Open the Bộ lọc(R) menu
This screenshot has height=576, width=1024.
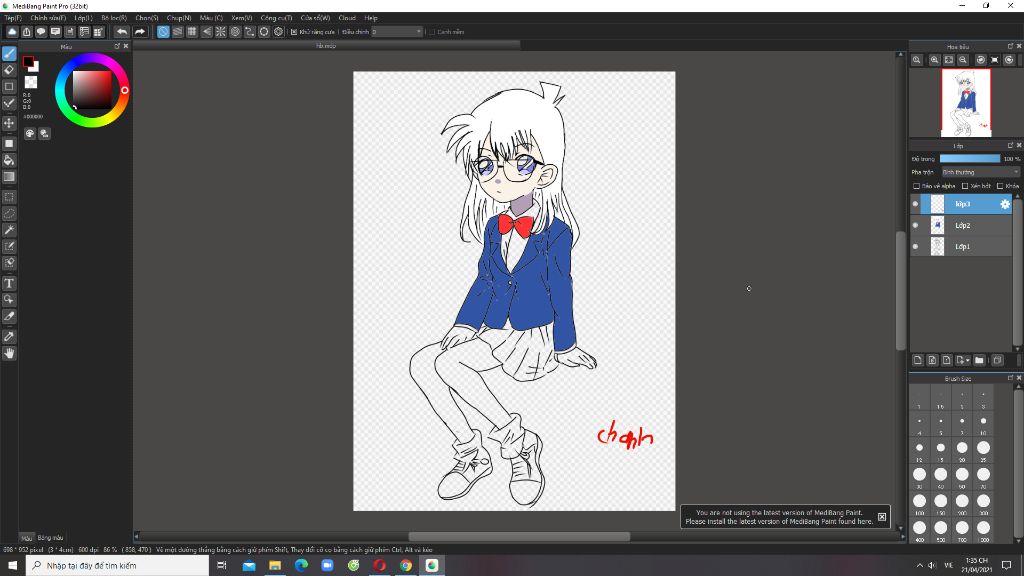click(114, 18)
